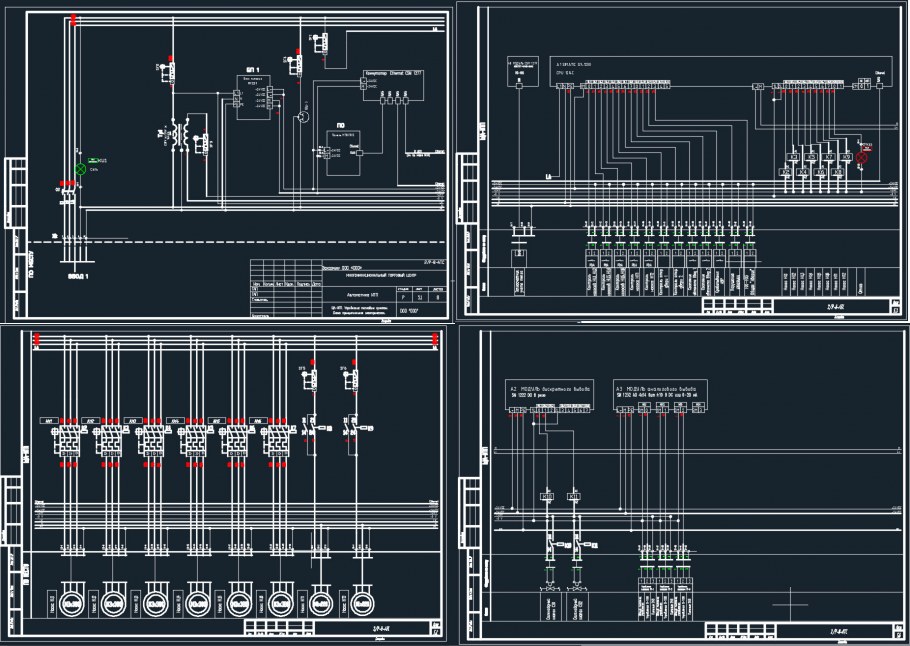This screenshot has width=910, height=646.
Task: Select the K9 relay box
Action: click(x=847, y=159)
